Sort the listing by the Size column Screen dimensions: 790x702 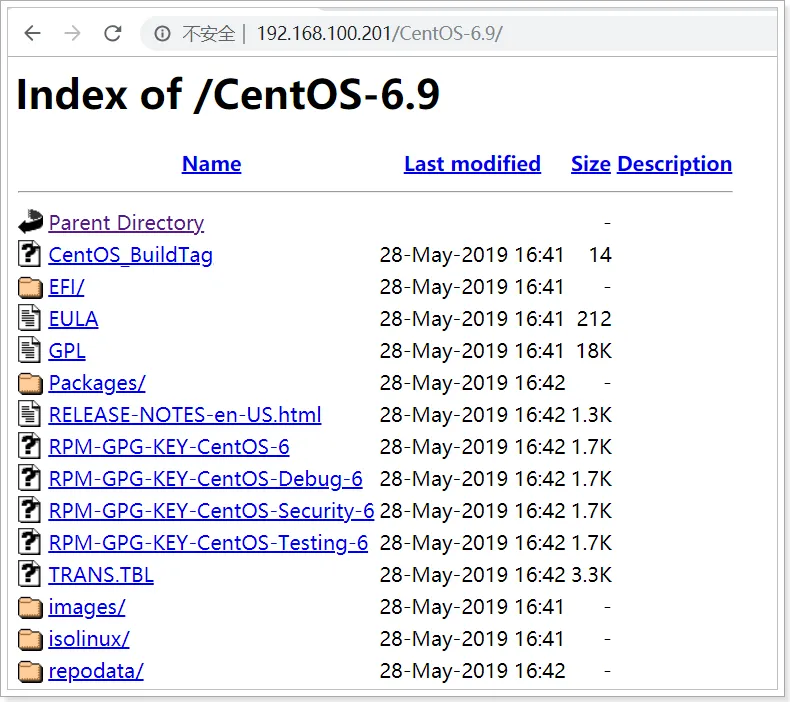(x=590, y=164)
